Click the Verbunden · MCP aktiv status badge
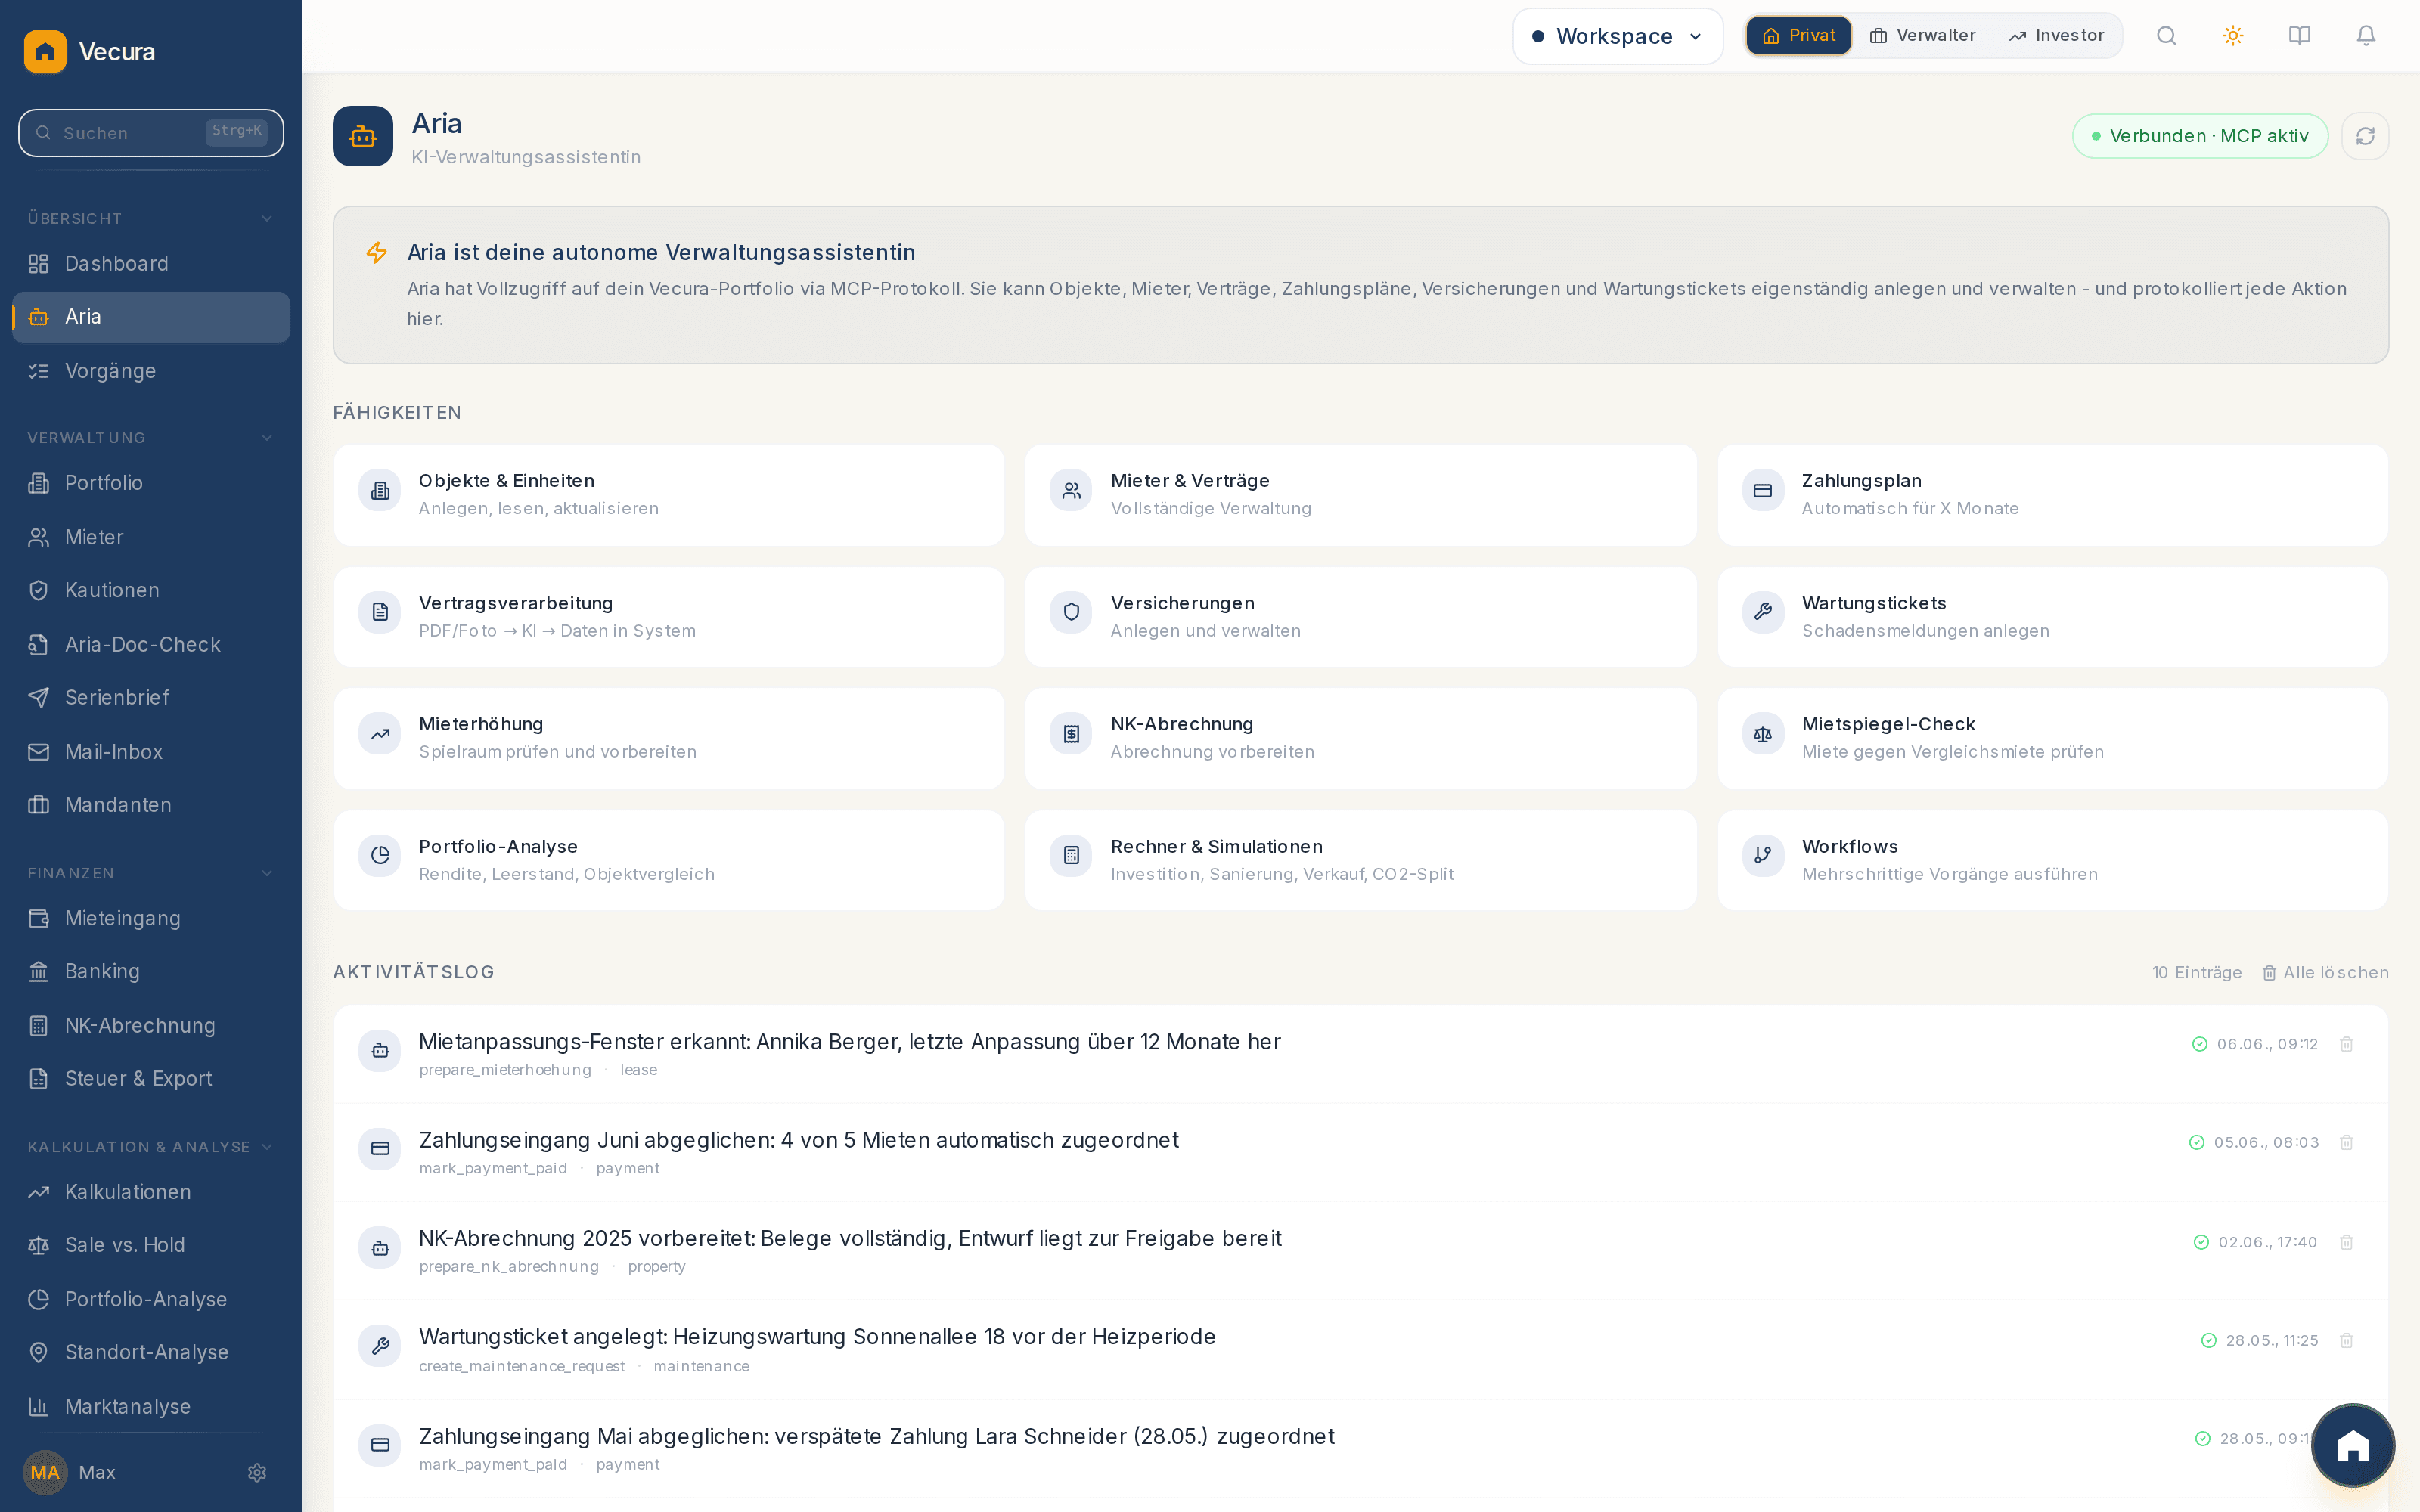This screenshot has height=1512, width=2420. (2200, 136)
